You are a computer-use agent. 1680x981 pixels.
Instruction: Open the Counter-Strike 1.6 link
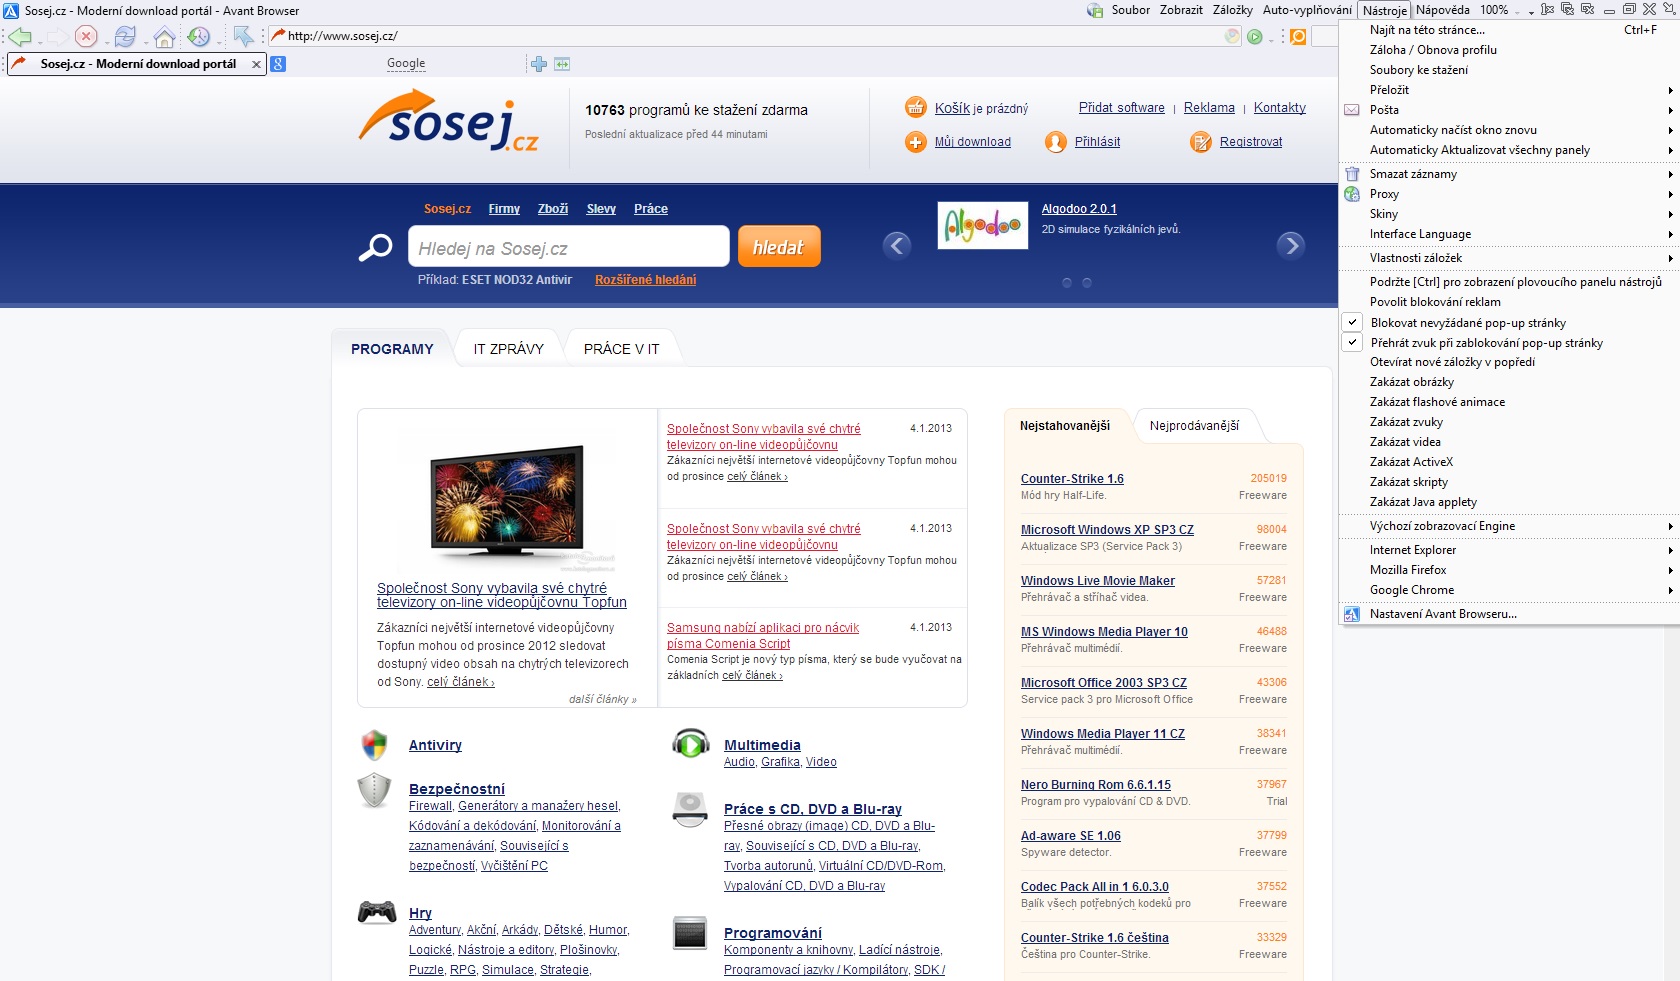(1072, 479)
